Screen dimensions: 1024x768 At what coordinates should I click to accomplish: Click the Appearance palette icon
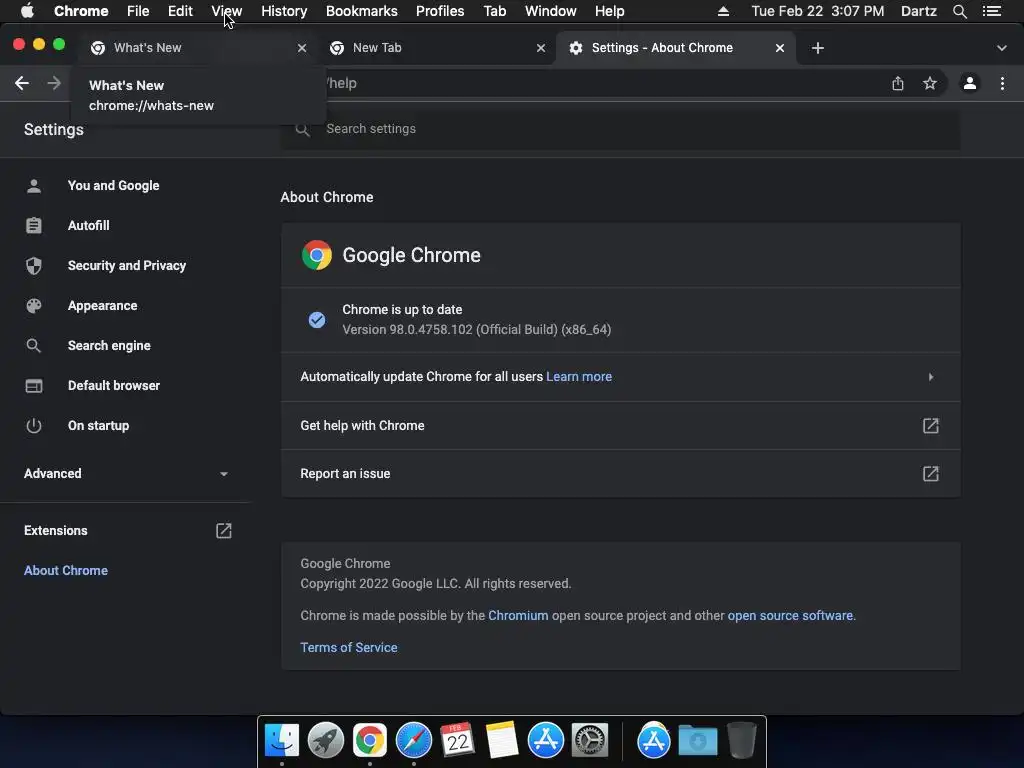click(34, 306)
